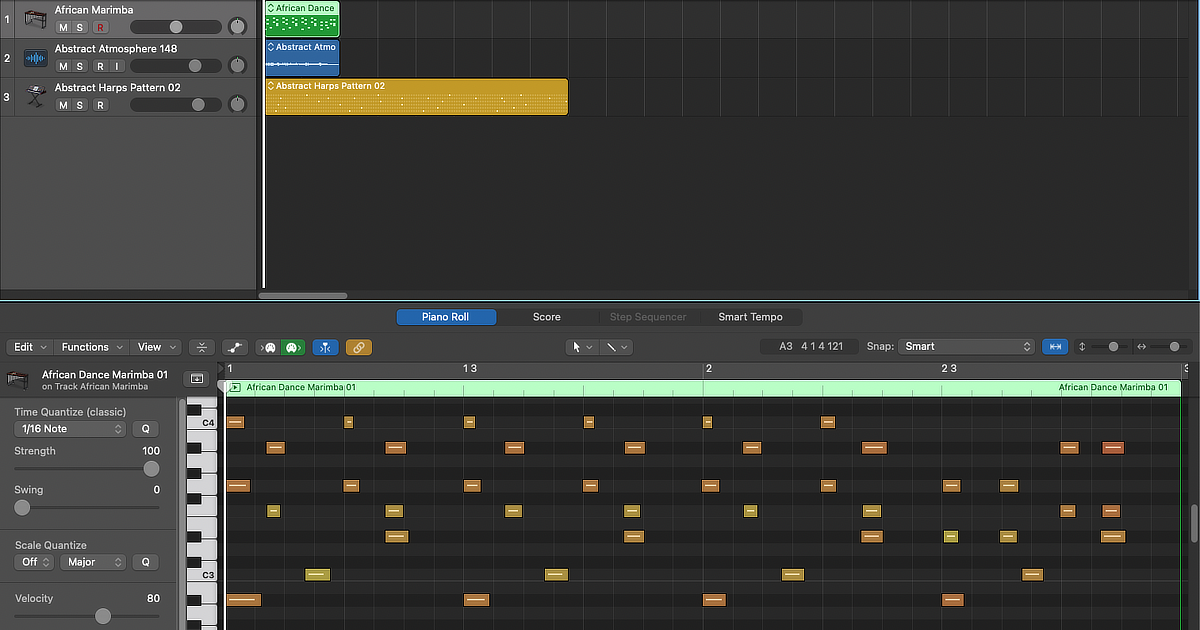The image size is (1200, 630).
Task: Enable the MIDI In button
Action: [269, 347]
